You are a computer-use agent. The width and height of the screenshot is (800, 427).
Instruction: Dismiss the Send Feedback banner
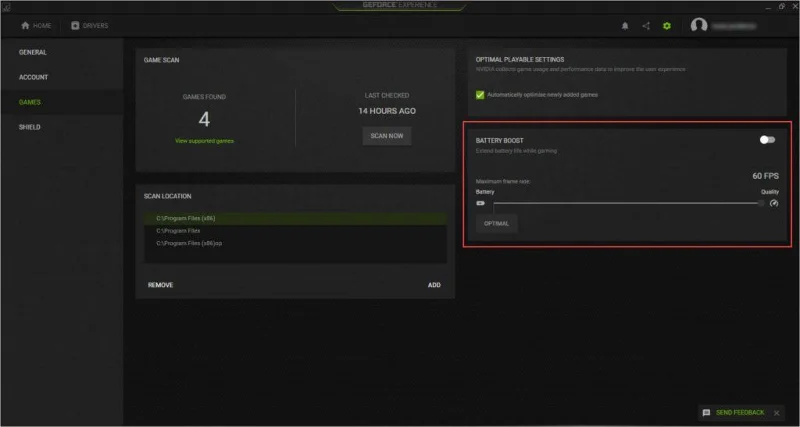pyautogui.click(x=777, y=413)
